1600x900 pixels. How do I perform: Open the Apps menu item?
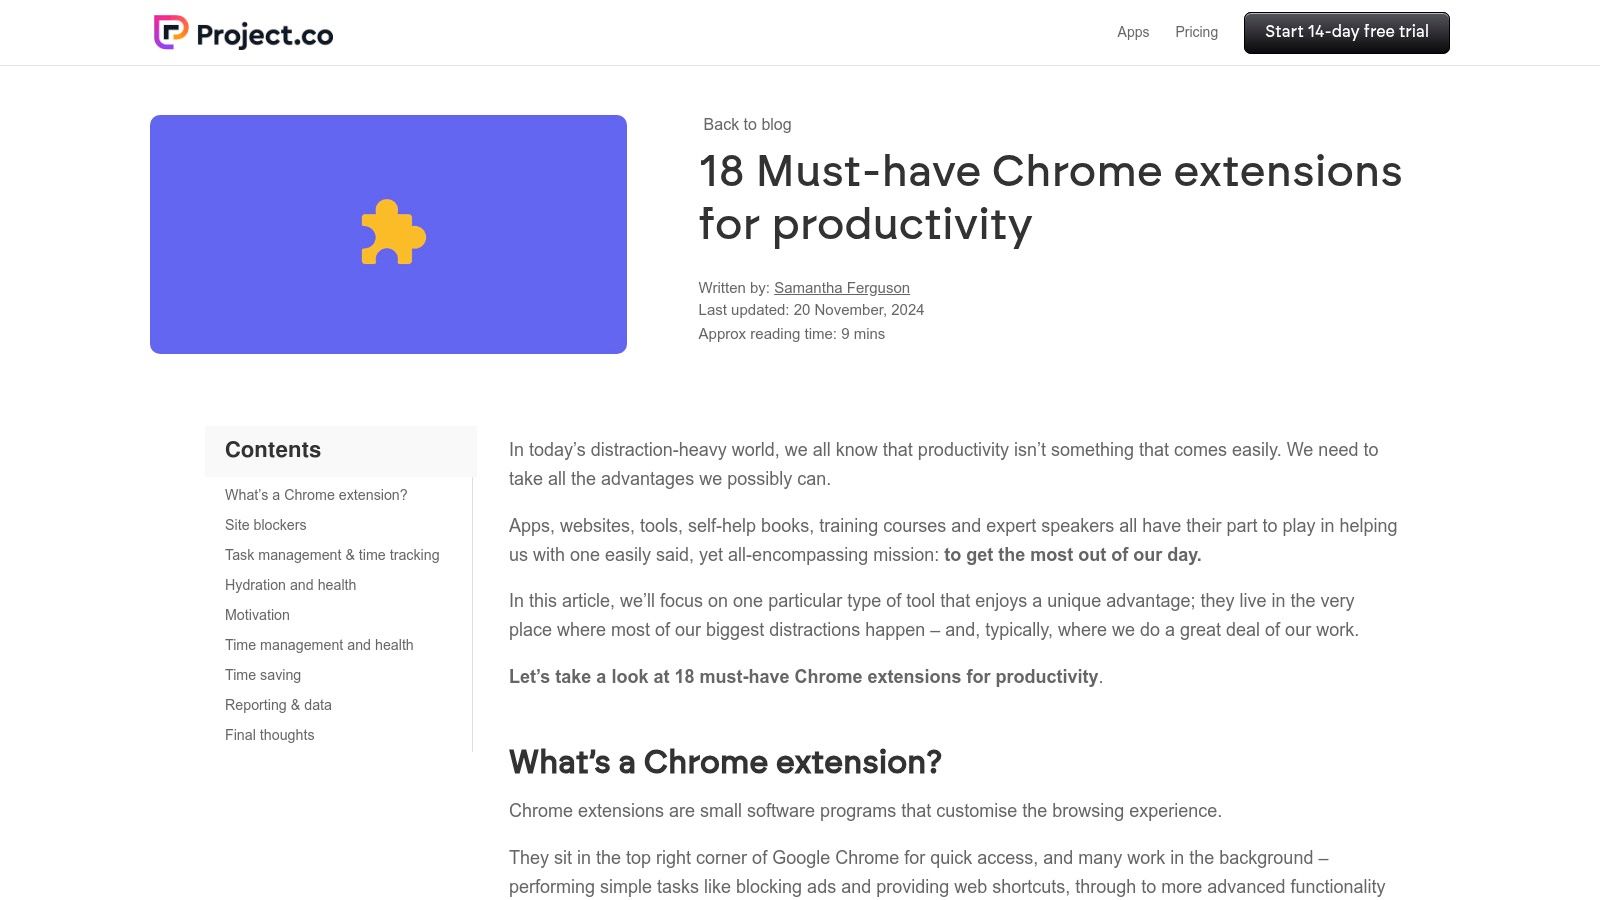[x=1133, y=32]
